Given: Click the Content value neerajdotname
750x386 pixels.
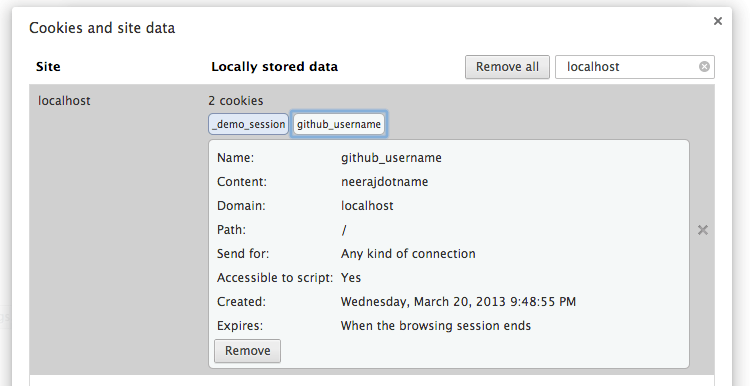Looking at the screenshot, I should click(x=385, y=182).
